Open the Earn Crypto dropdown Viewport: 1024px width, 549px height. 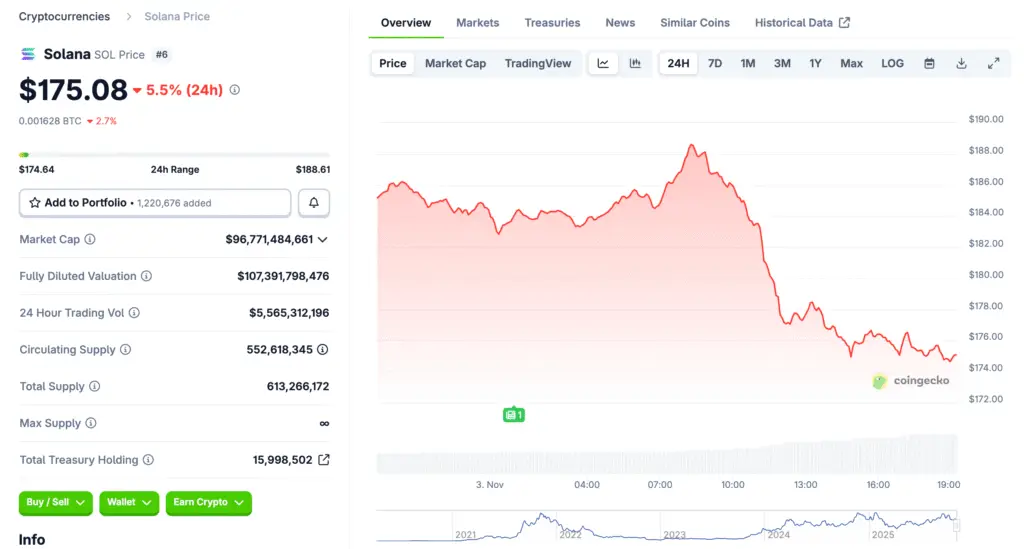point(208,502)
